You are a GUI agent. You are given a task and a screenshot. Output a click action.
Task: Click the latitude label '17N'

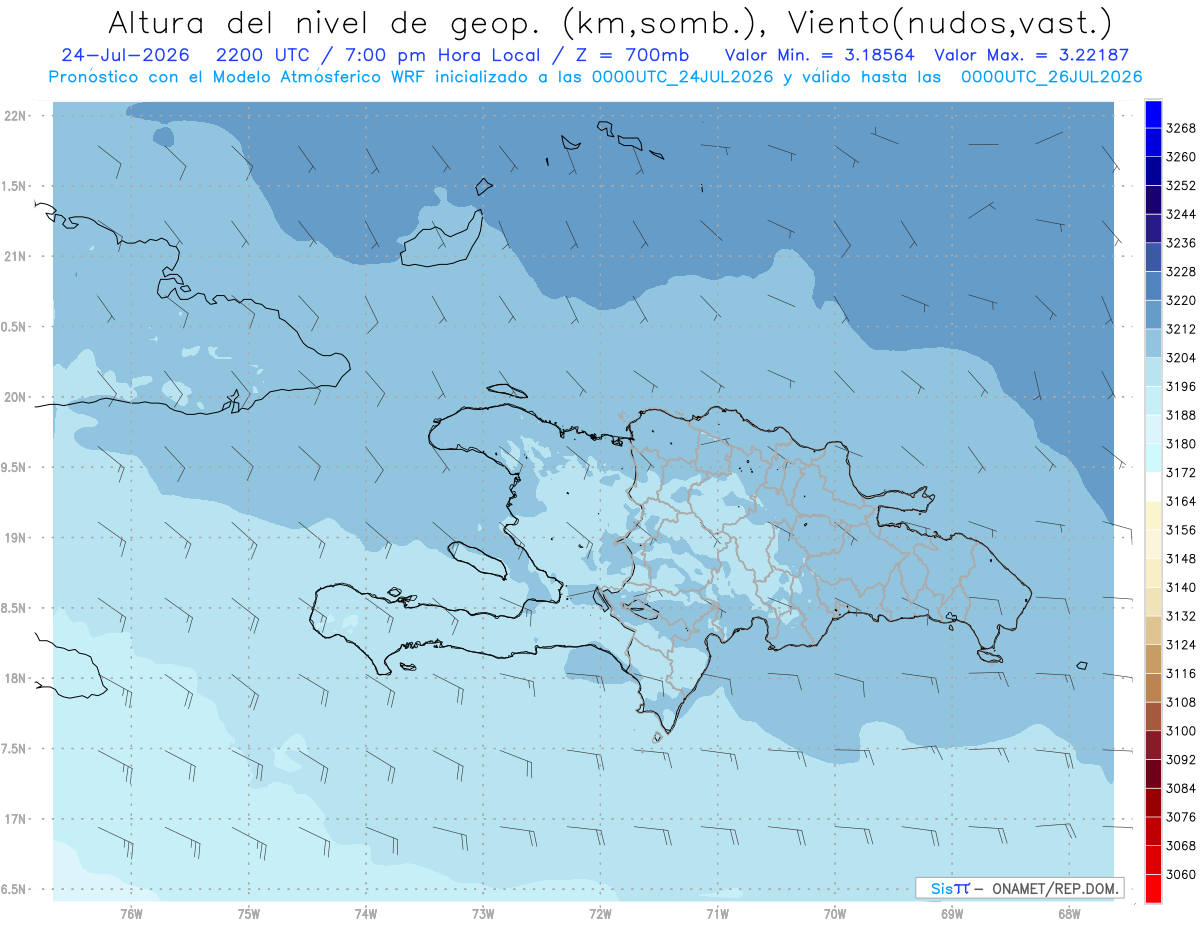16,819
